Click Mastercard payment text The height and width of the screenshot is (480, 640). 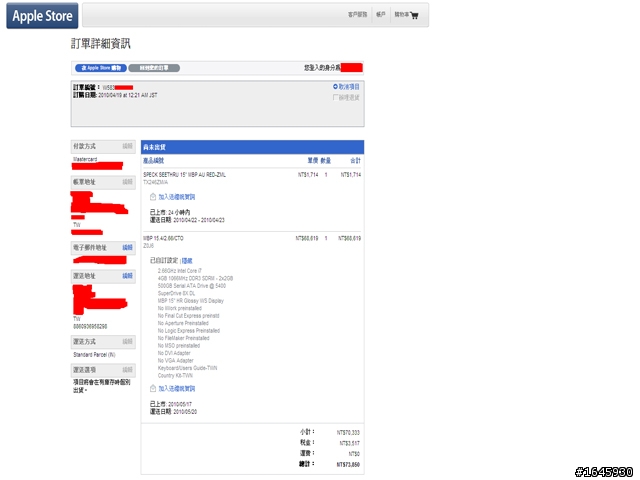(x=85, y=159)
